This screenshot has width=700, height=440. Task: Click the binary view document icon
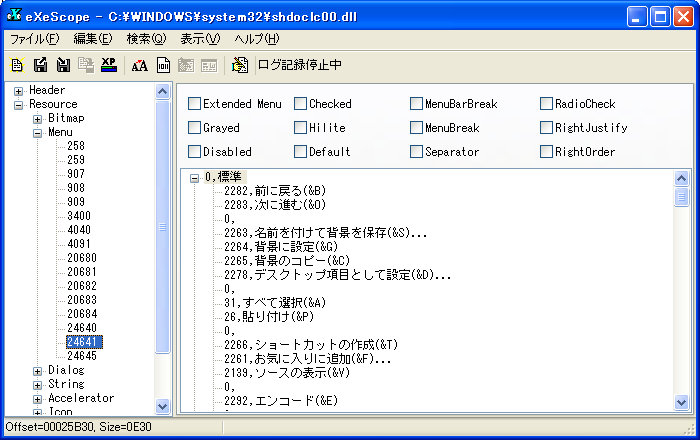[162, 65]
